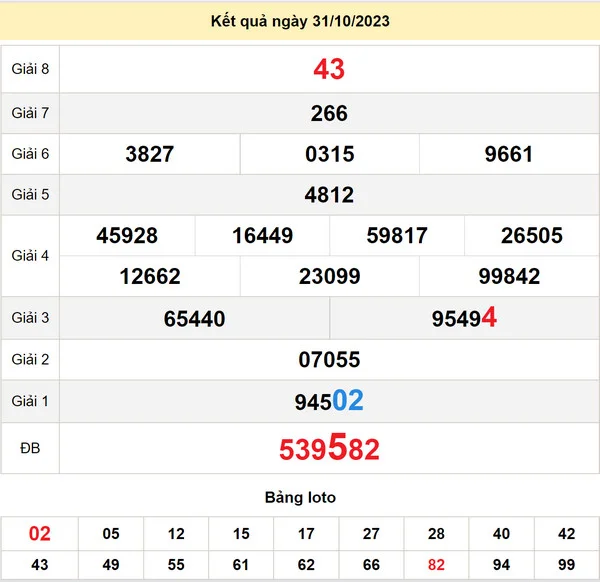Screen dimensions: 600x582
Task: Click the header title Kết quả ngày 31/10/2023
Action: (x=300, y=21)
